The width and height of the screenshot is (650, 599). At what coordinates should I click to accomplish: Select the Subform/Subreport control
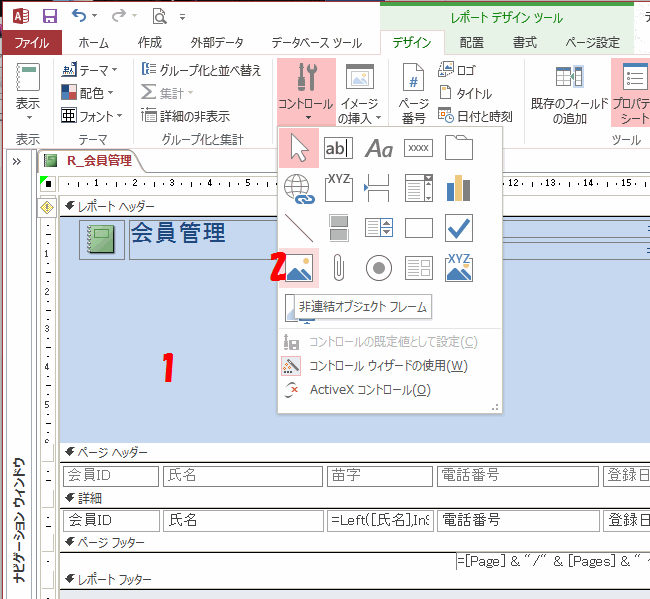click(419, 268)
